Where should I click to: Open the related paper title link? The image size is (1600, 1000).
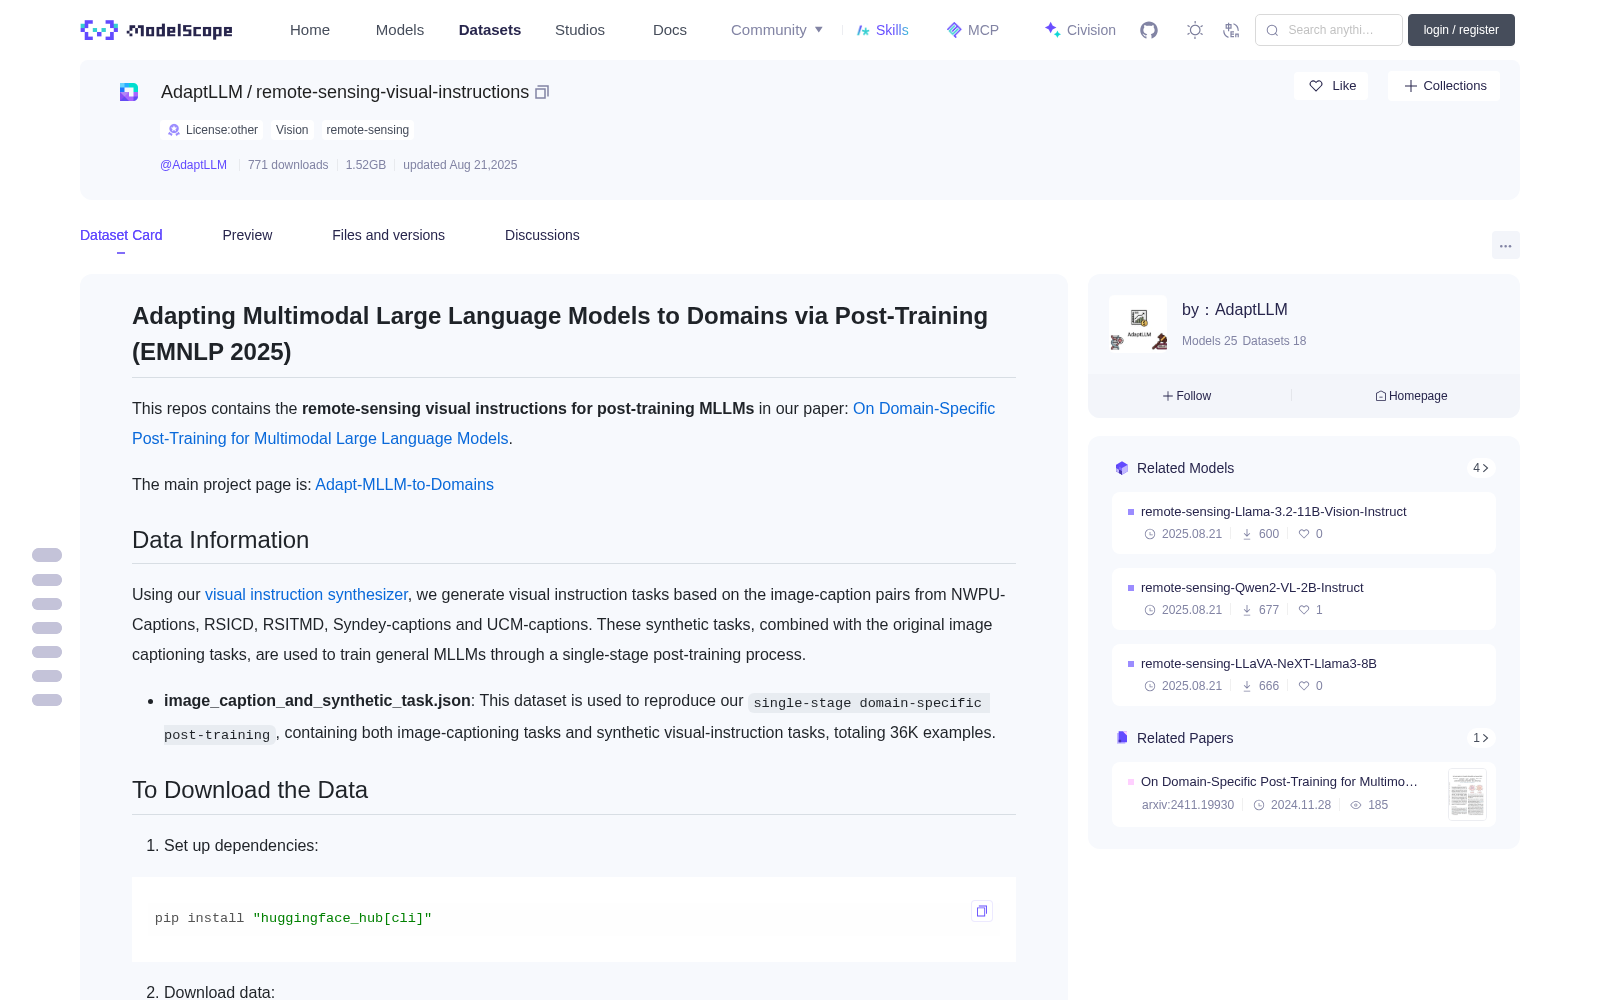[1279, 782]
